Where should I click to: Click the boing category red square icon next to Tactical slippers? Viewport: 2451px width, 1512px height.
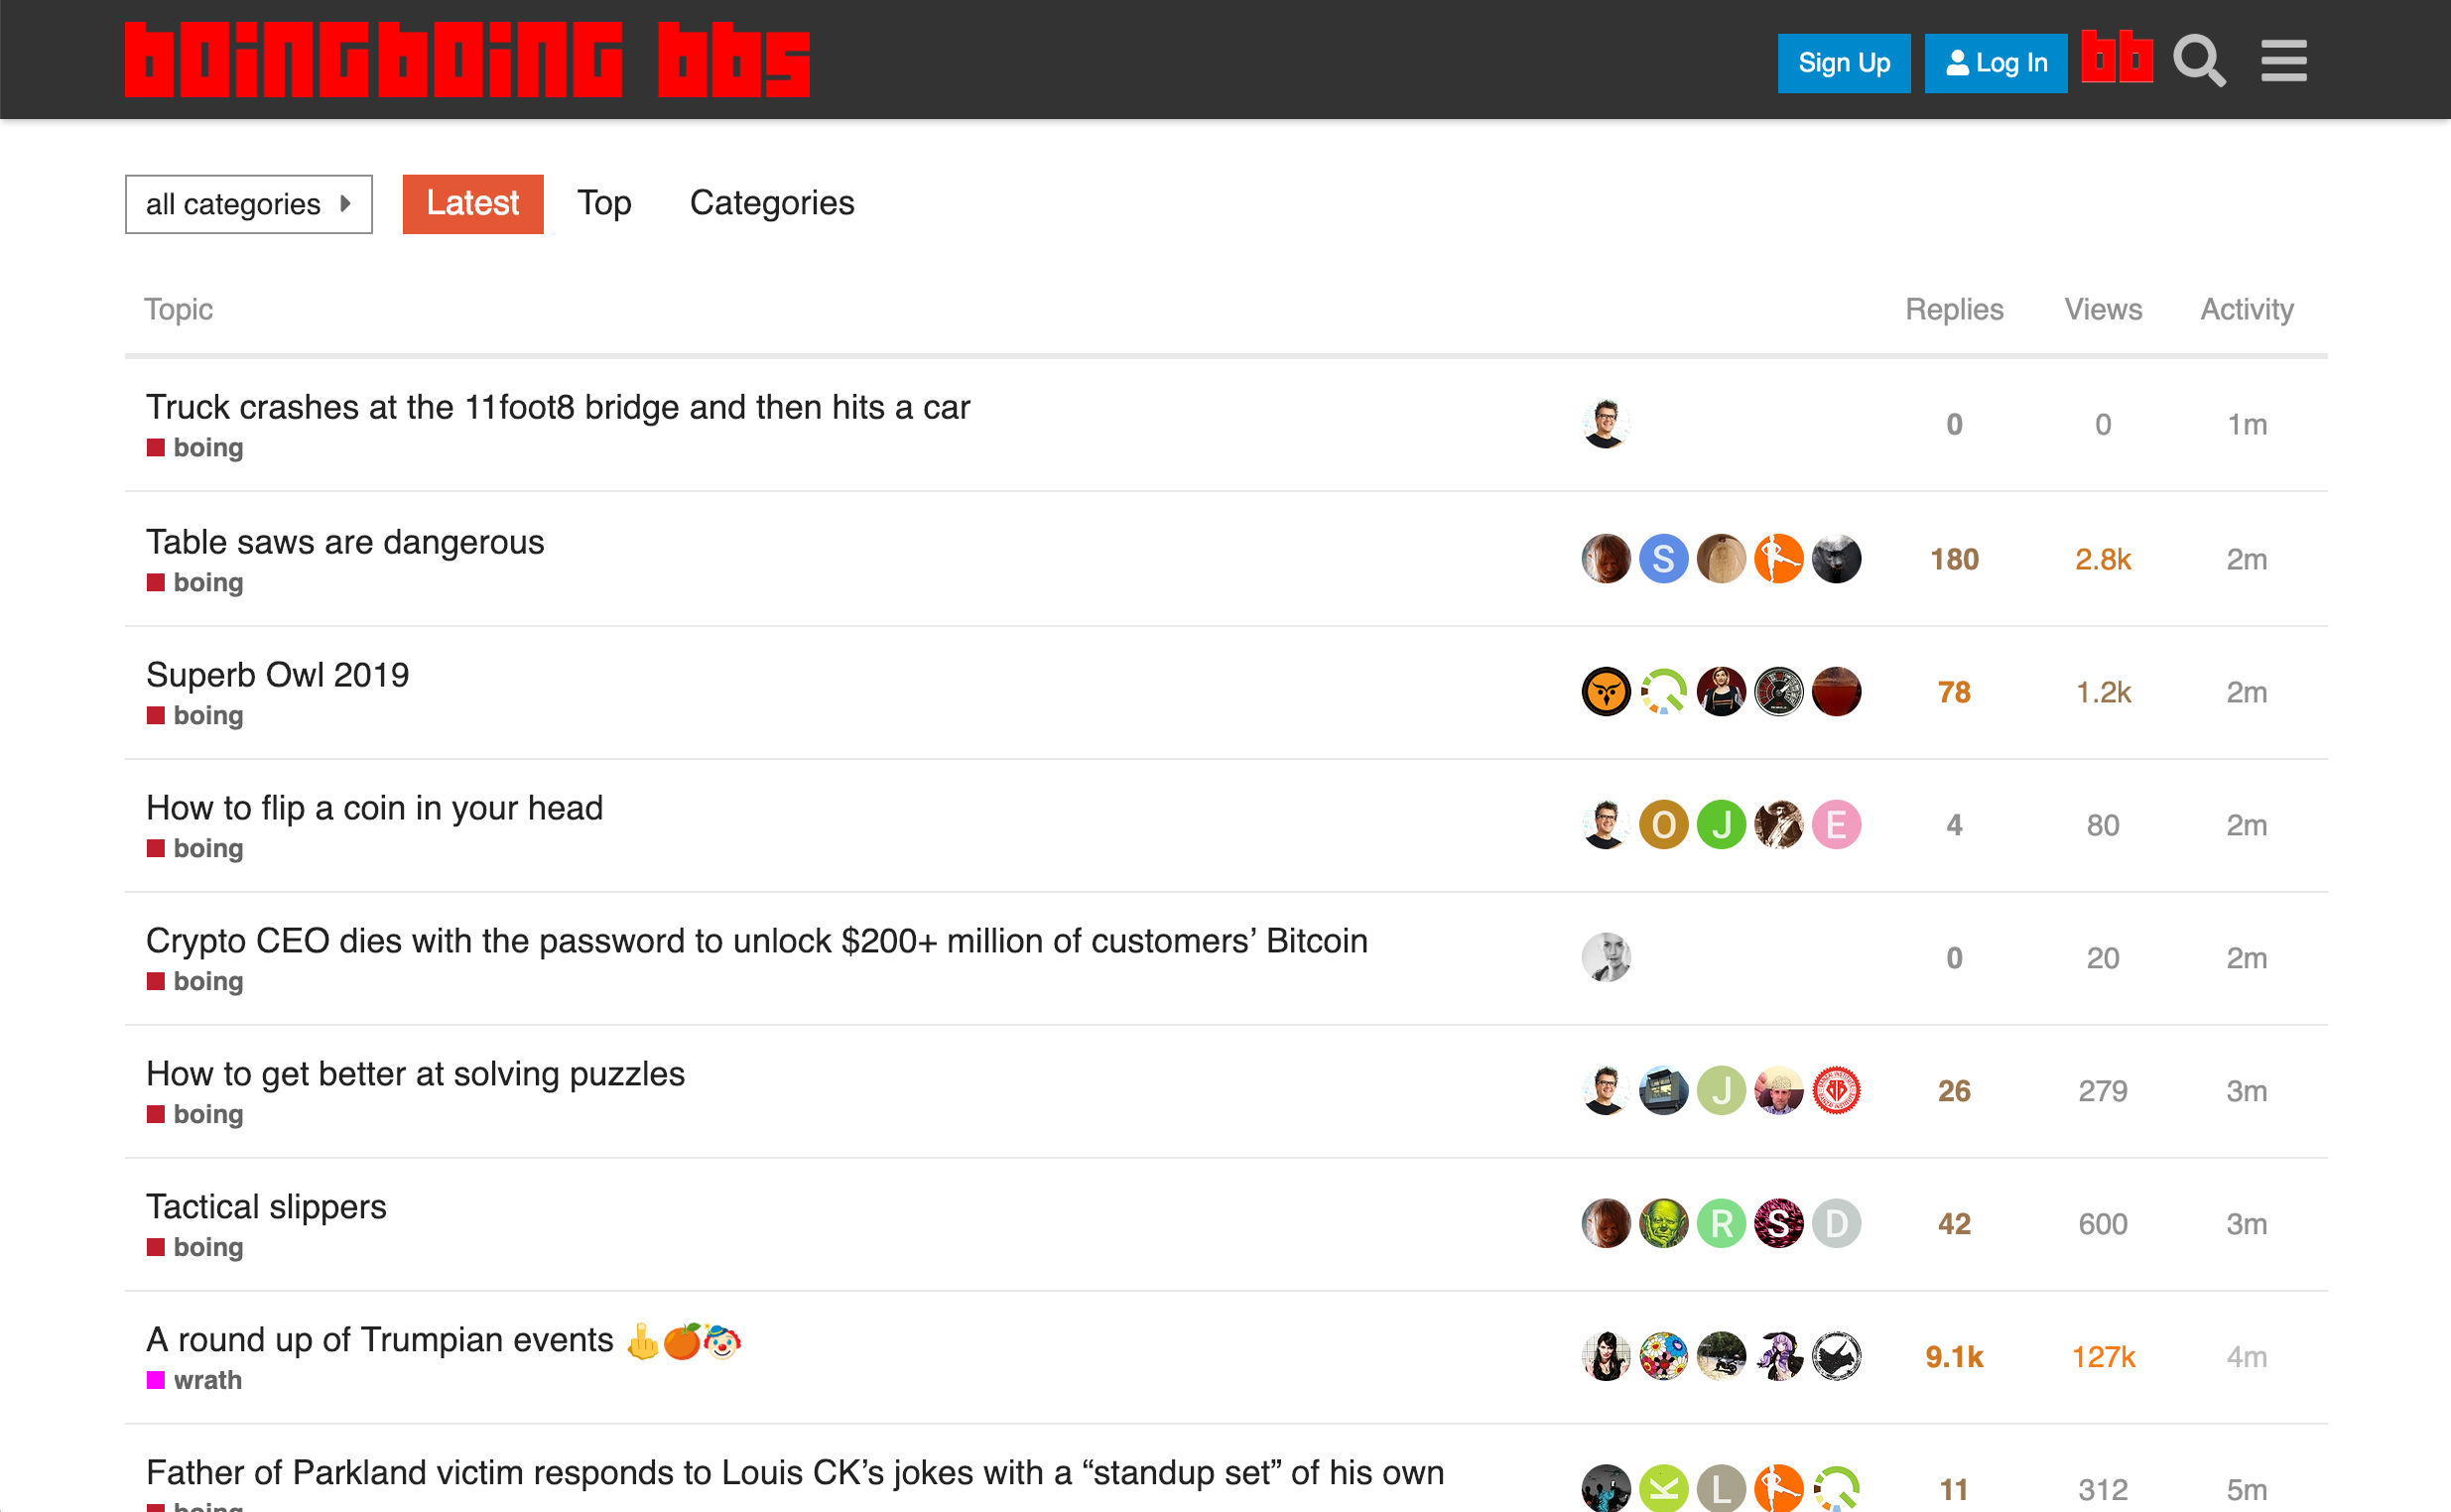[154, 1246]
